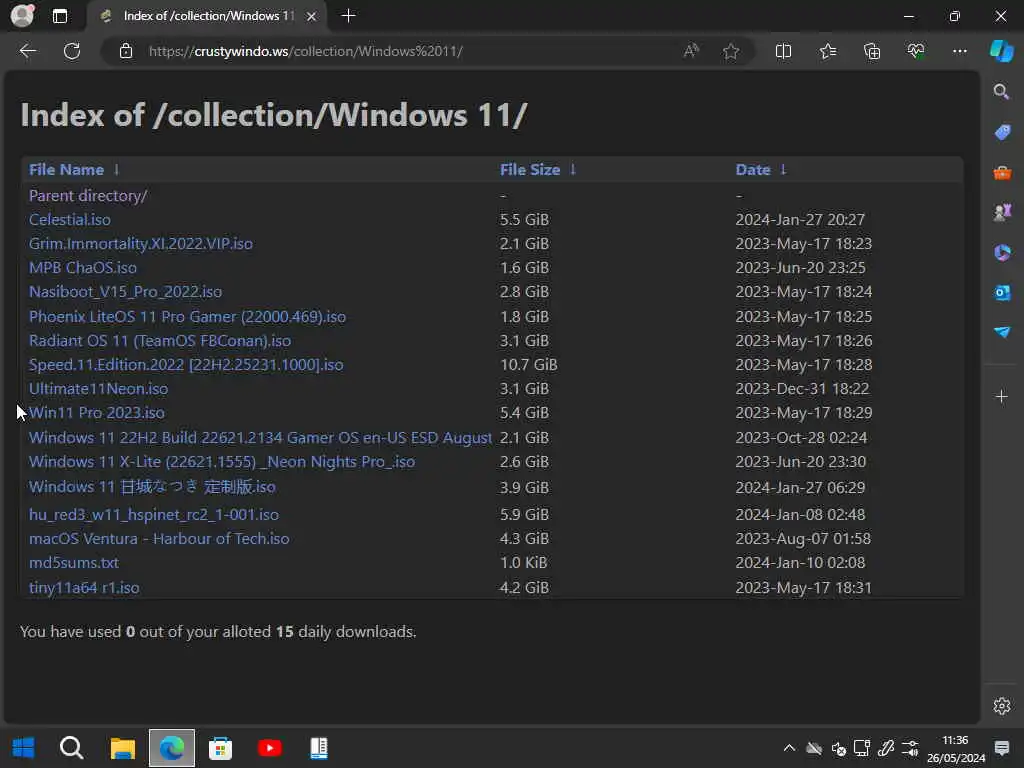Open a new browser tab
The image size is (1024, 768).
tap(348, 16)
